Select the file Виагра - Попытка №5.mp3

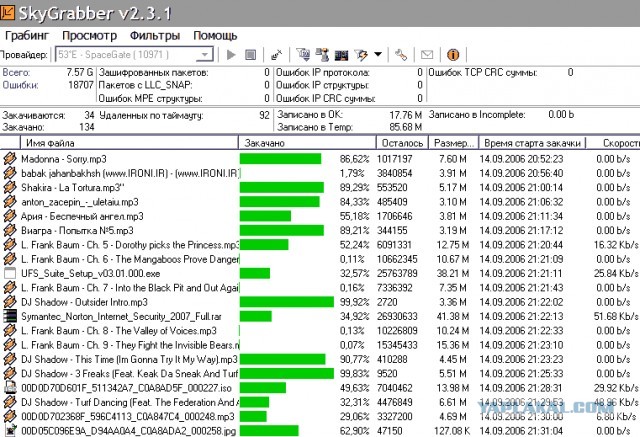pyautogui.click(x=77, y=231)
